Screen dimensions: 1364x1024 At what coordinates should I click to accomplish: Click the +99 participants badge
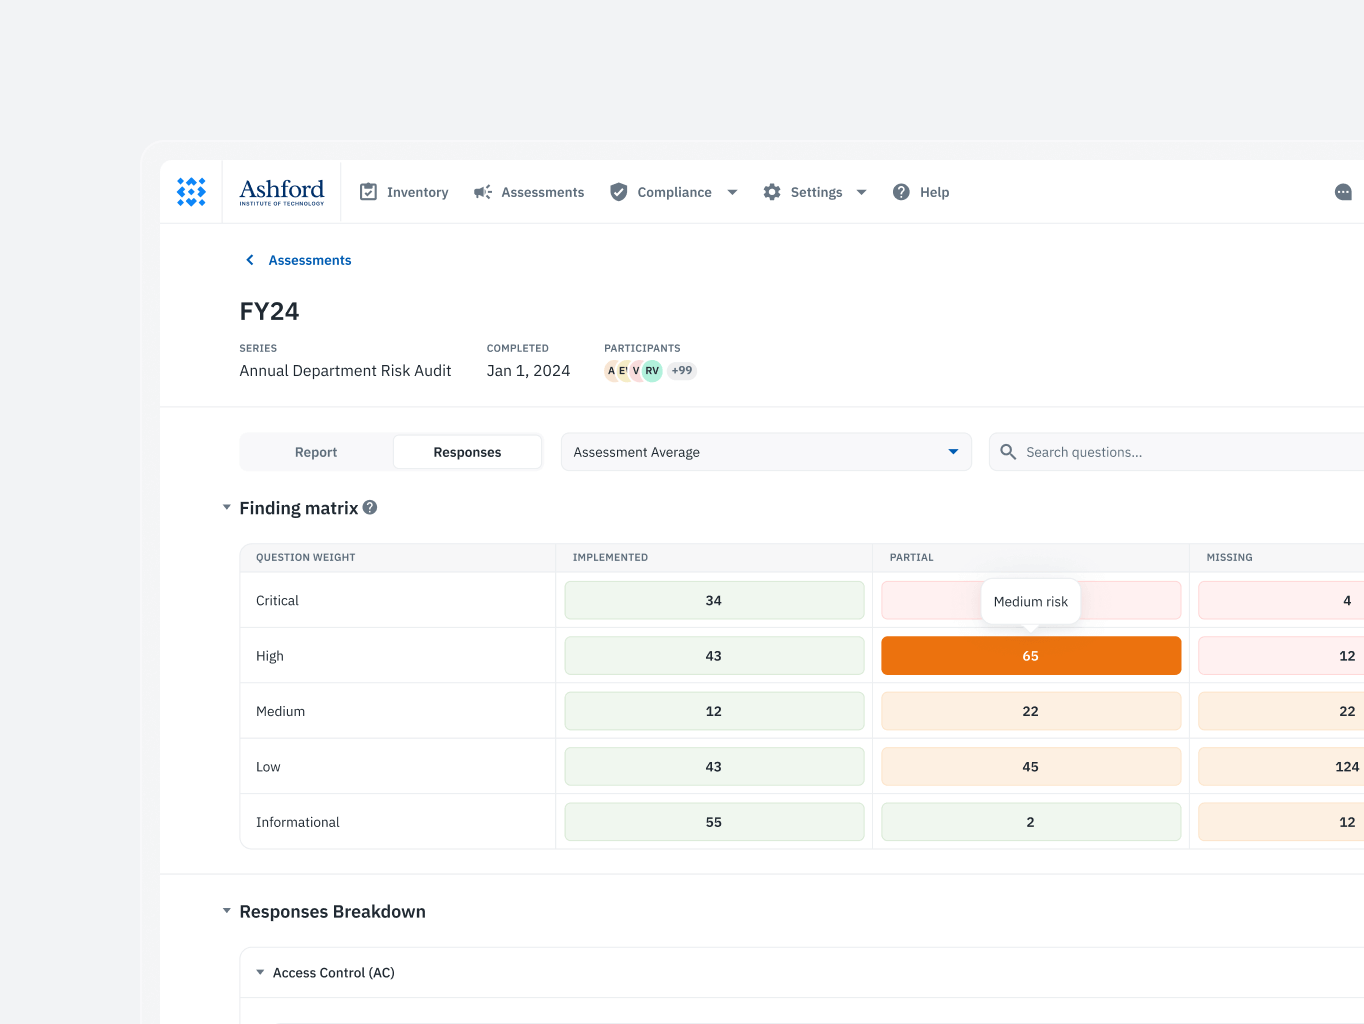(x=681, y=370)
